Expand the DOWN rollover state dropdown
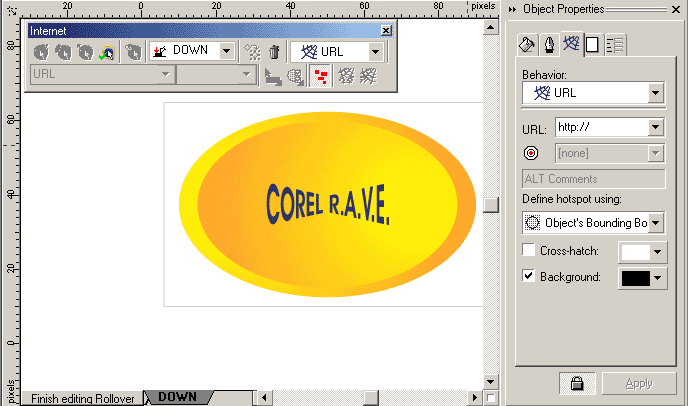This screenshot has height=406, width=689. (x=226, y=51)
